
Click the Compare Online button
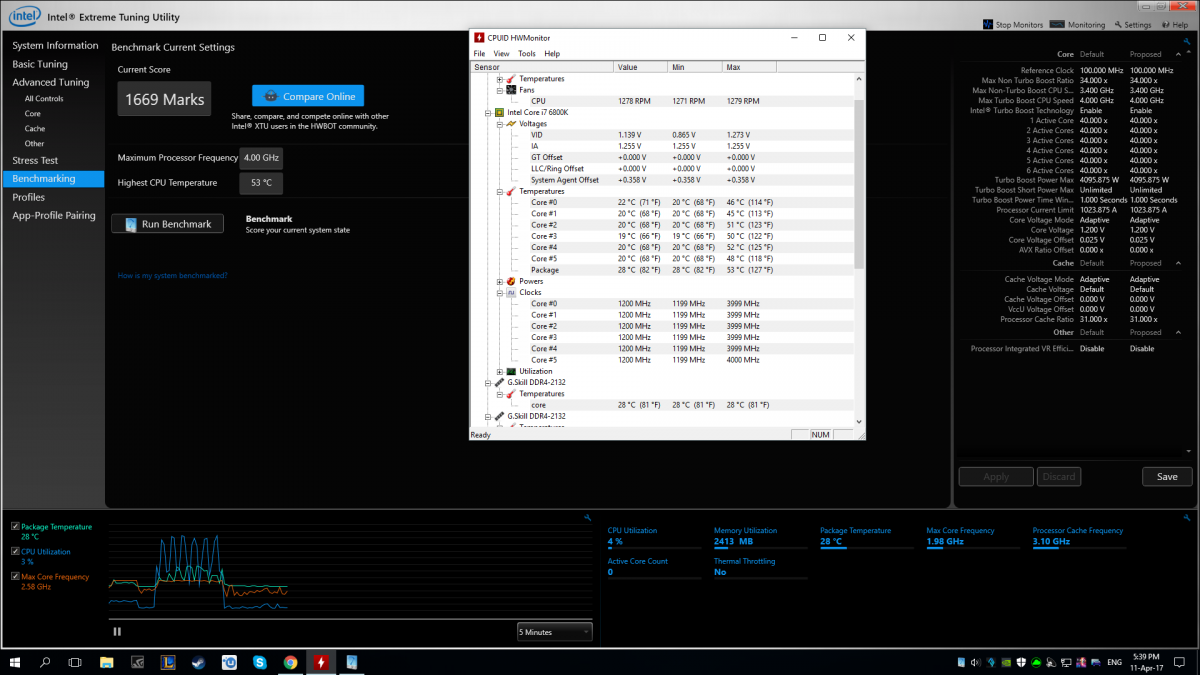[x=308, y=96]
